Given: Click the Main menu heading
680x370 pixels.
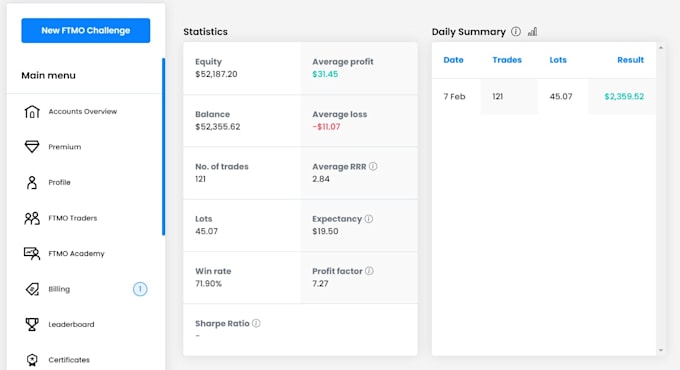Looking at the screenshot, I should click(x=48, y=75).
